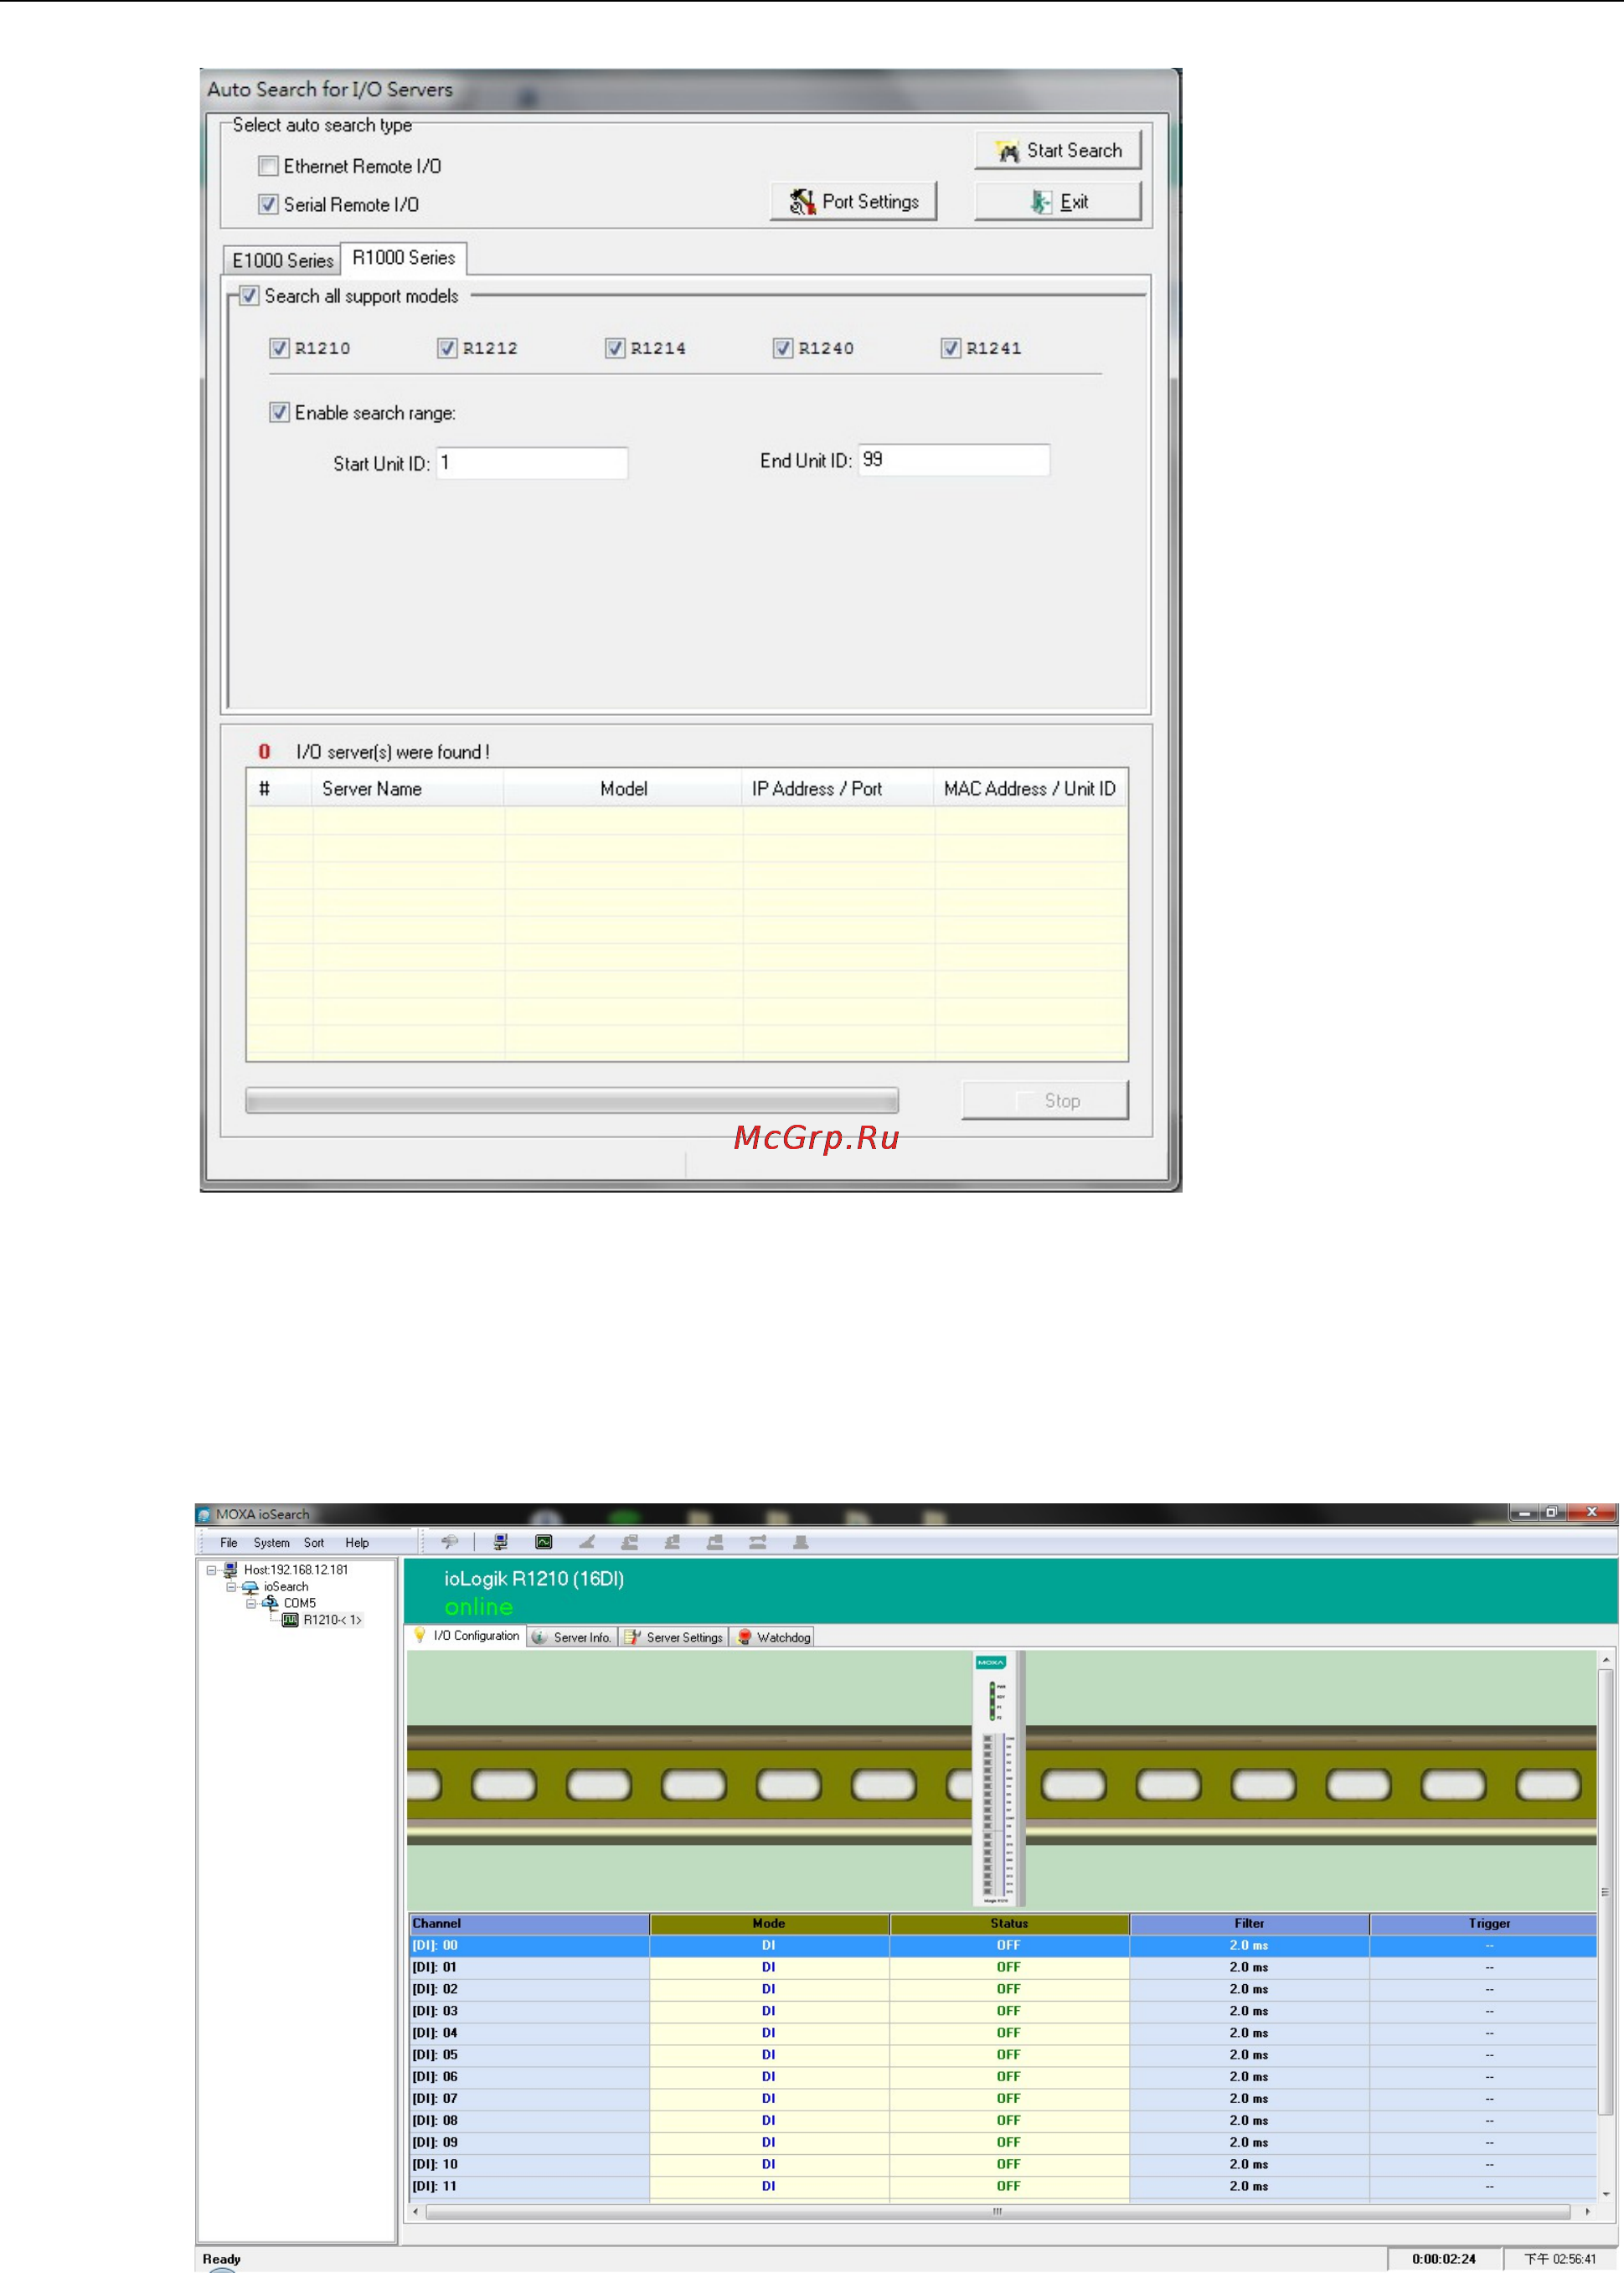Collapse the ioSearch tree node
The height and width of the screenshot is (2273, 1624).
pos(231,1587)
